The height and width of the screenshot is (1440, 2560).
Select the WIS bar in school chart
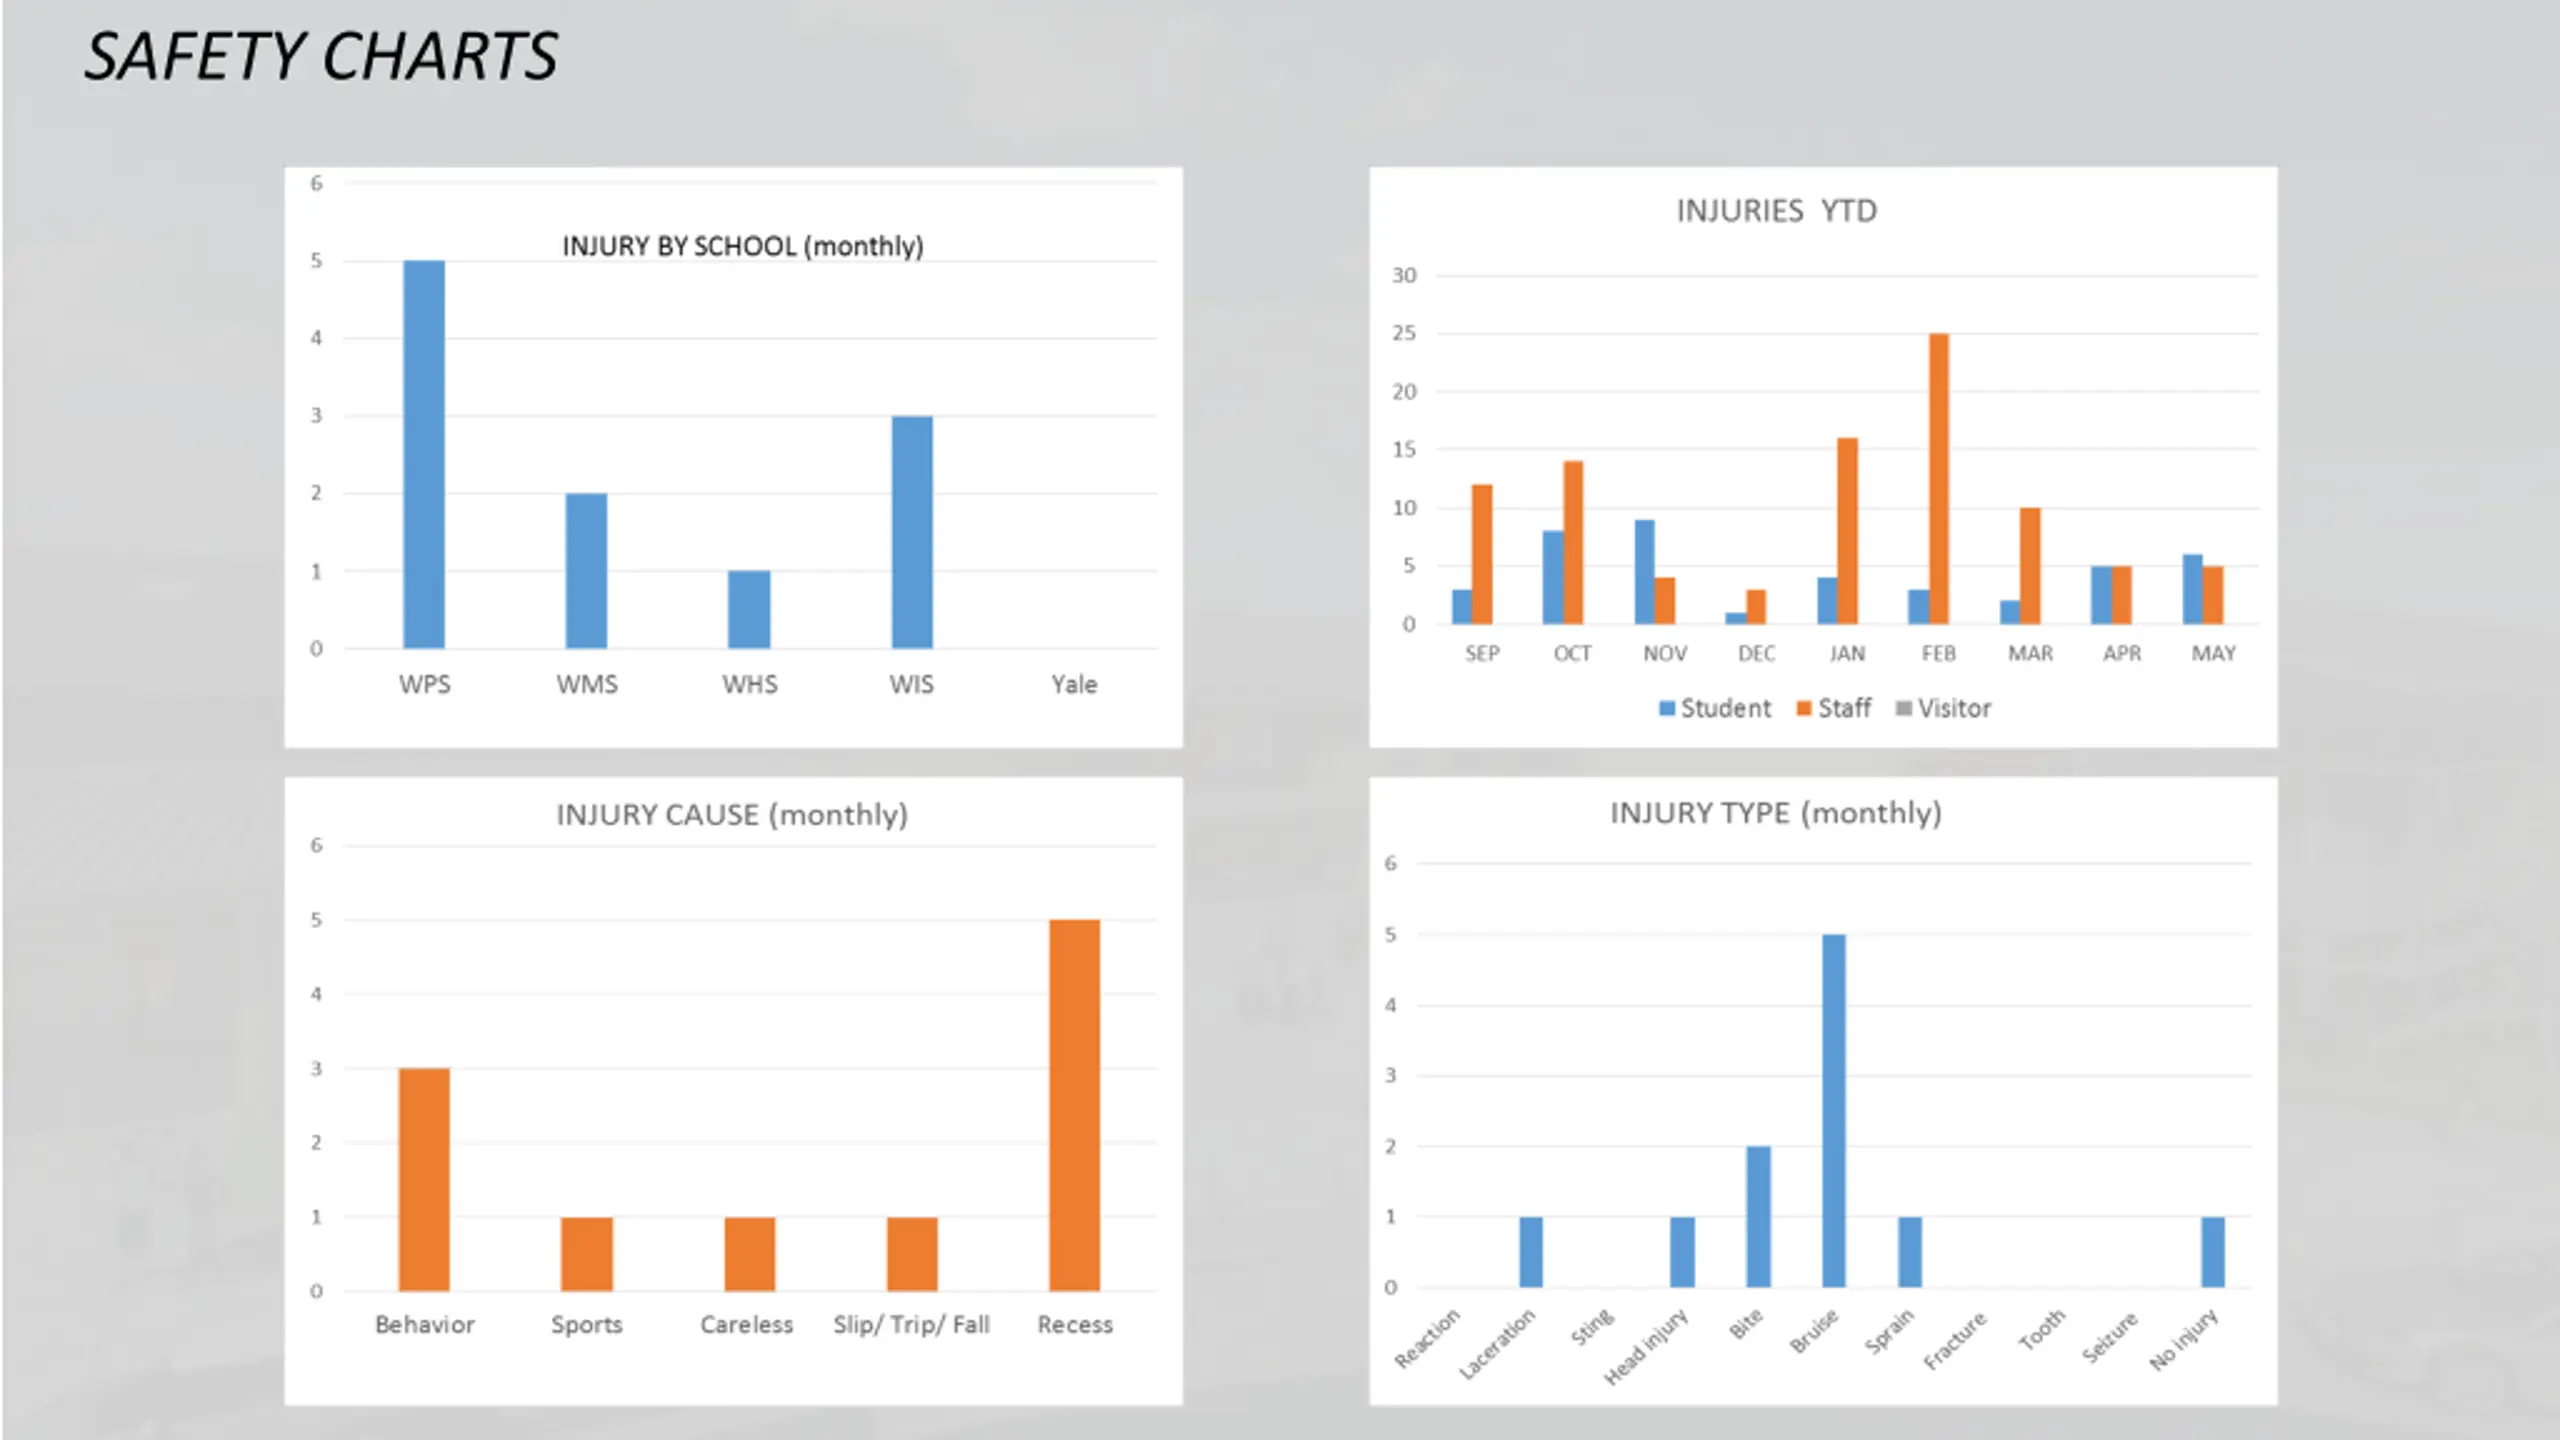(912, 532)
